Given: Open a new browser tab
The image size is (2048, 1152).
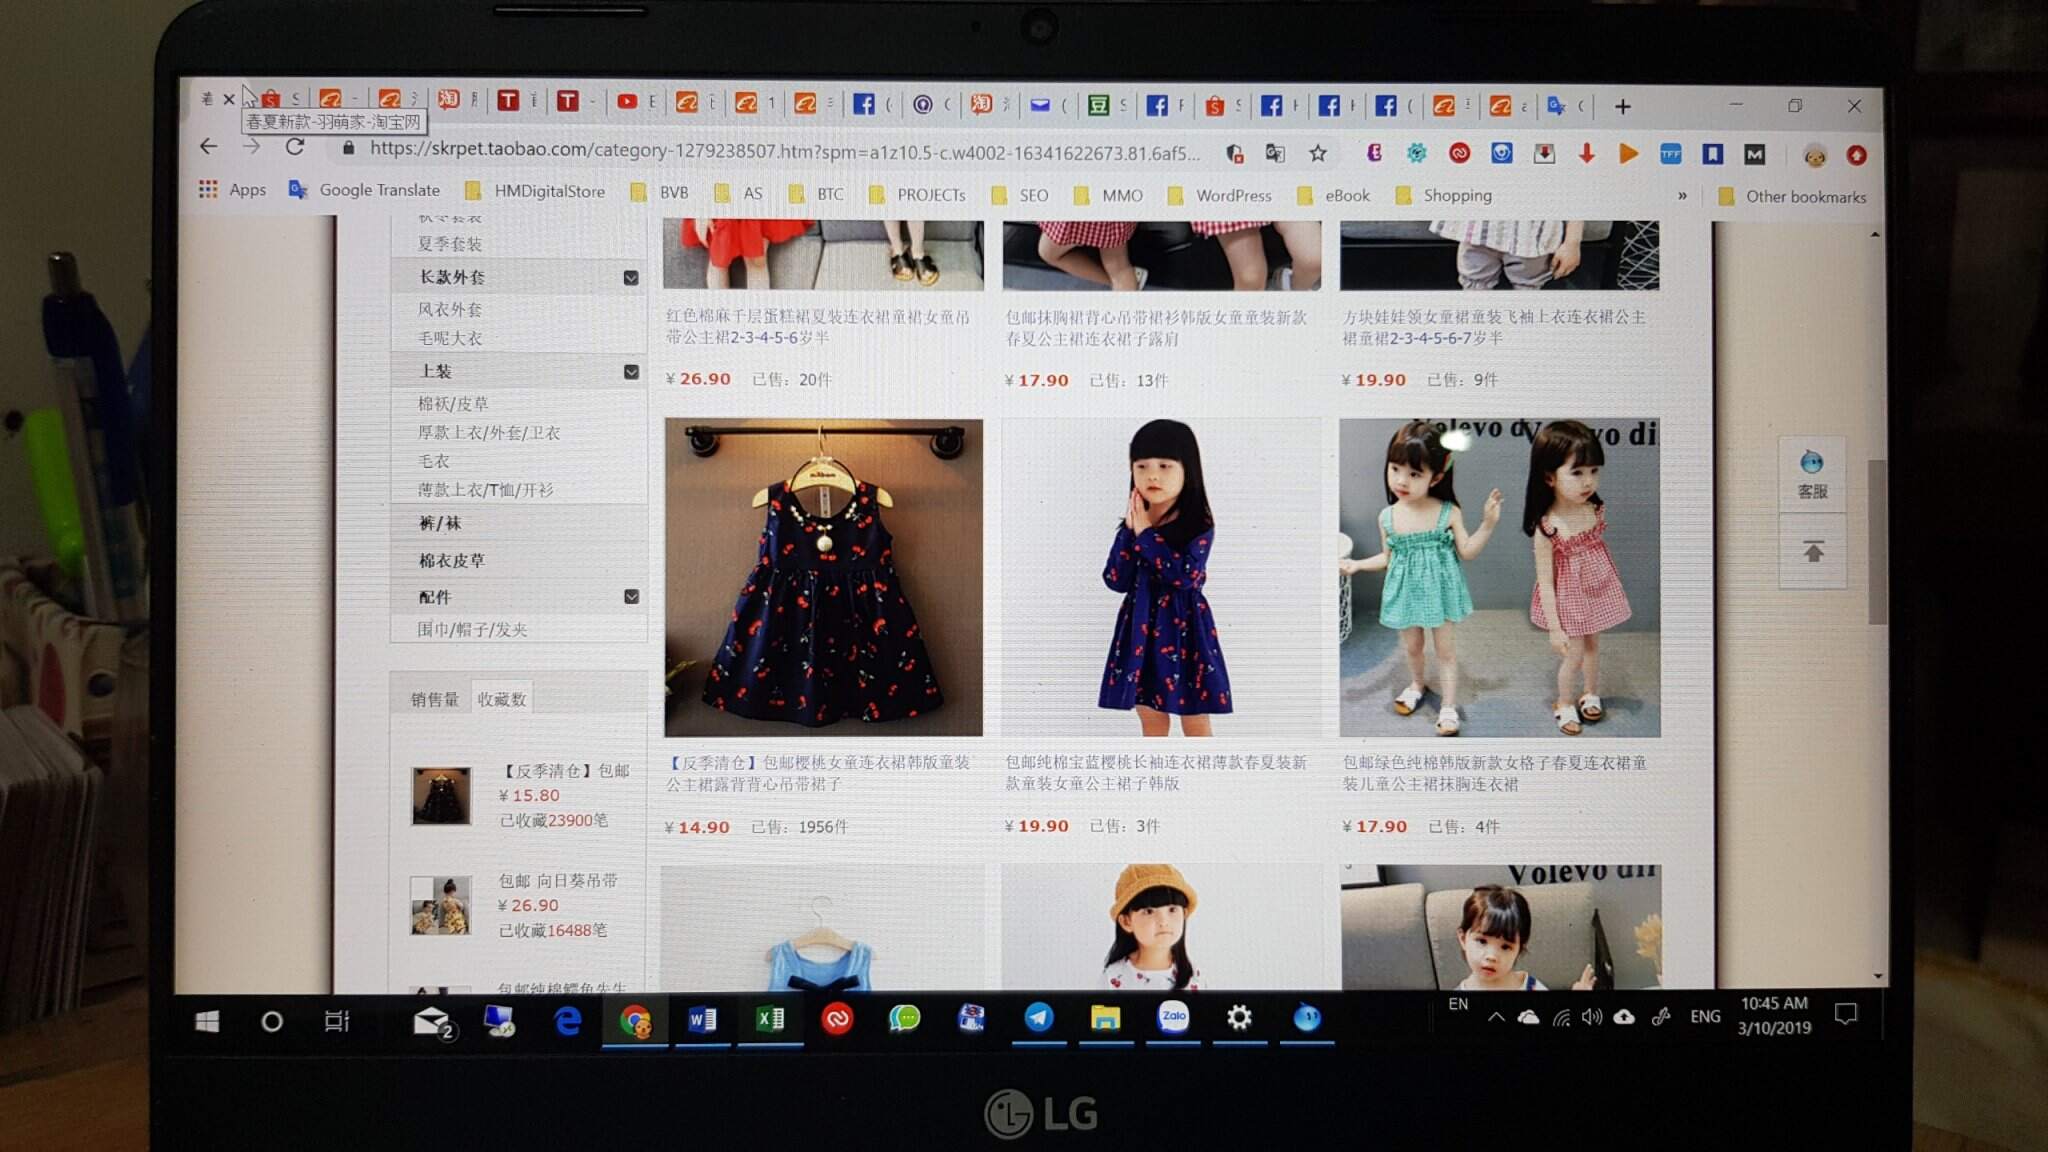Looking at the screenshot, I should [1622, 106].
